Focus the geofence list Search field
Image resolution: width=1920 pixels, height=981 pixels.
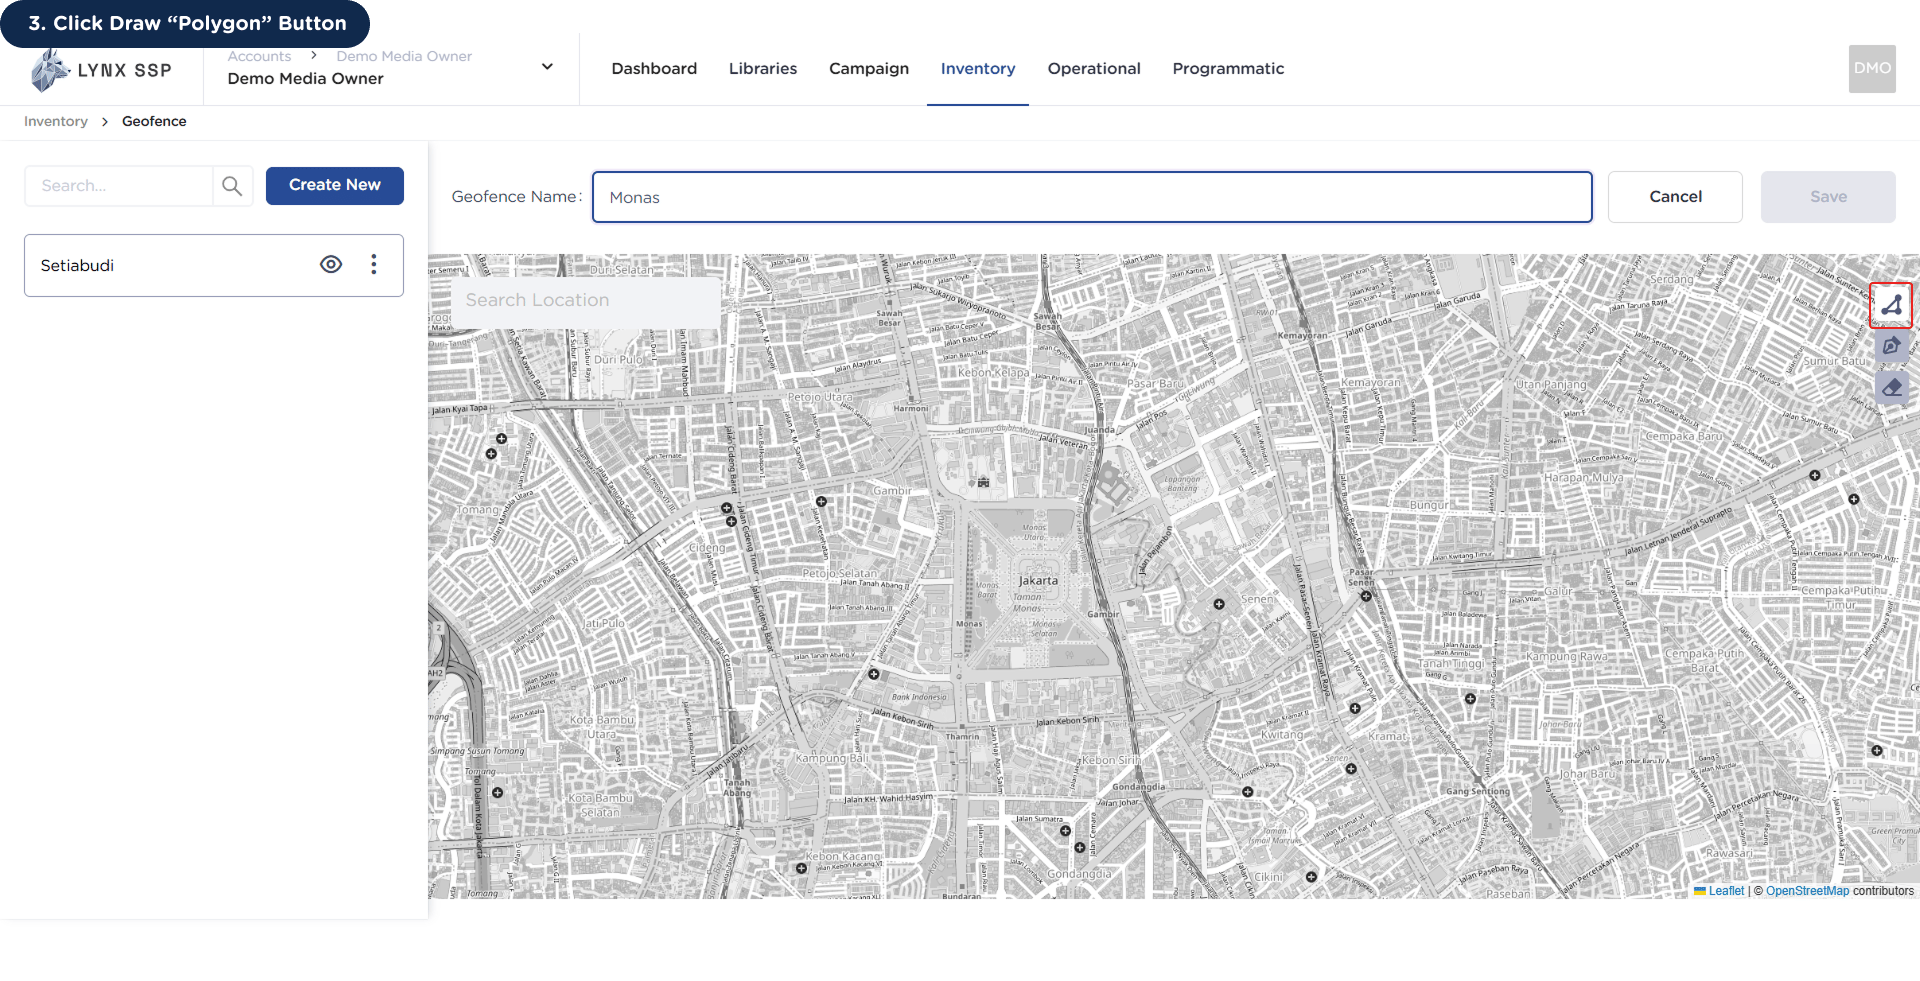coord(119,186)
